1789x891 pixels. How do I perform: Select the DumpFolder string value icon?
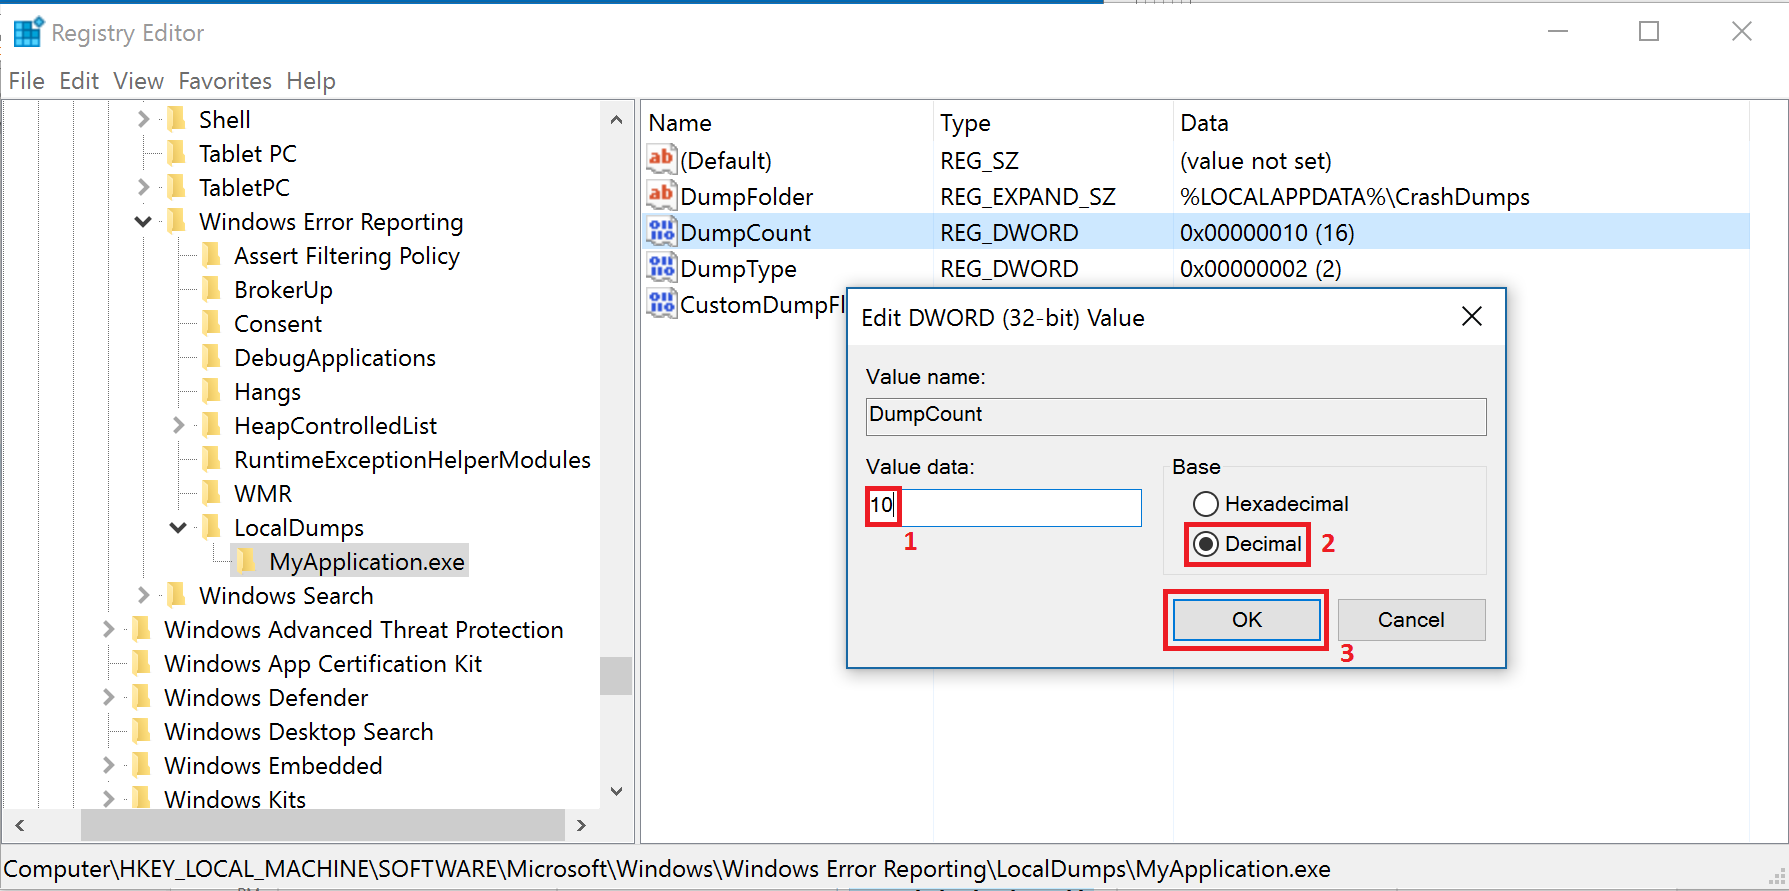pyautogui.click(x=661, y=196)
